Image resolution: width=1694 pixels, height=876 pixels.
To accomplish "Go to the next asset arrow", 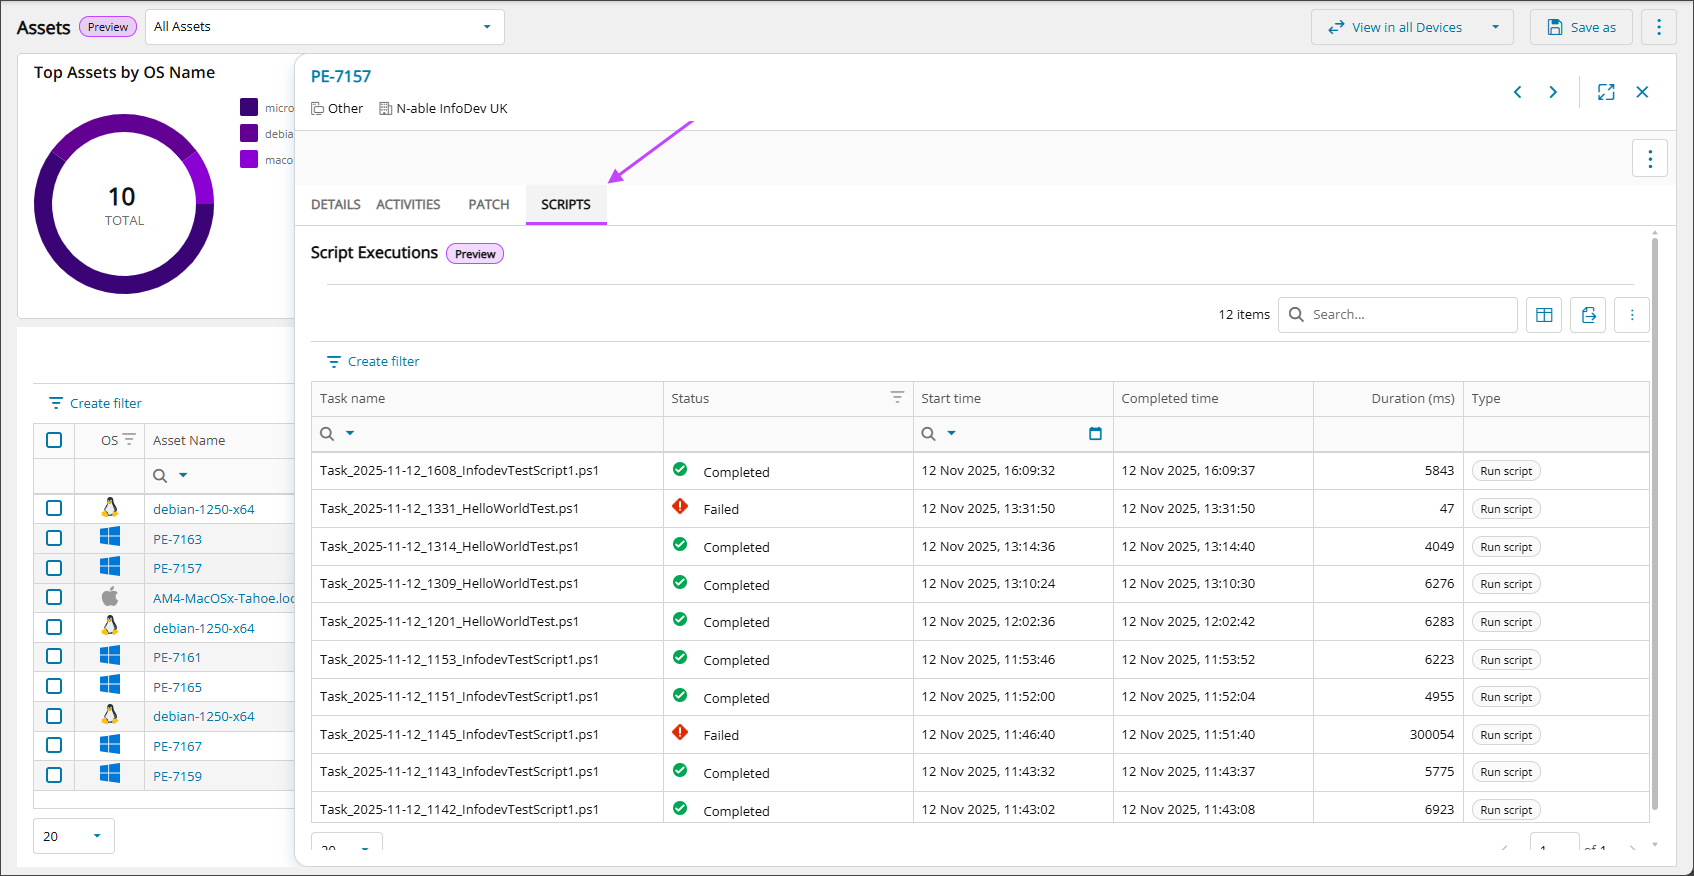I will click(x=1553, y=92).
